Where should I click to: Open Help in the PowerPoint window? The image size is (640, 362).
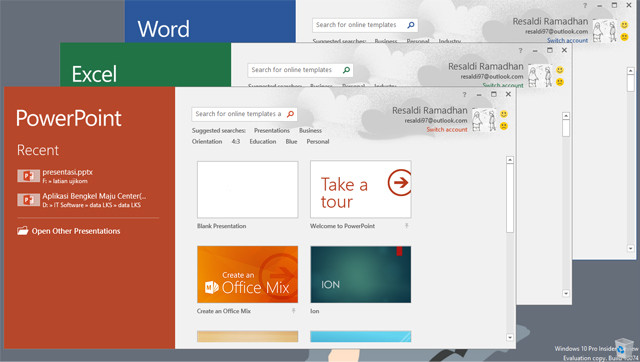464,95
